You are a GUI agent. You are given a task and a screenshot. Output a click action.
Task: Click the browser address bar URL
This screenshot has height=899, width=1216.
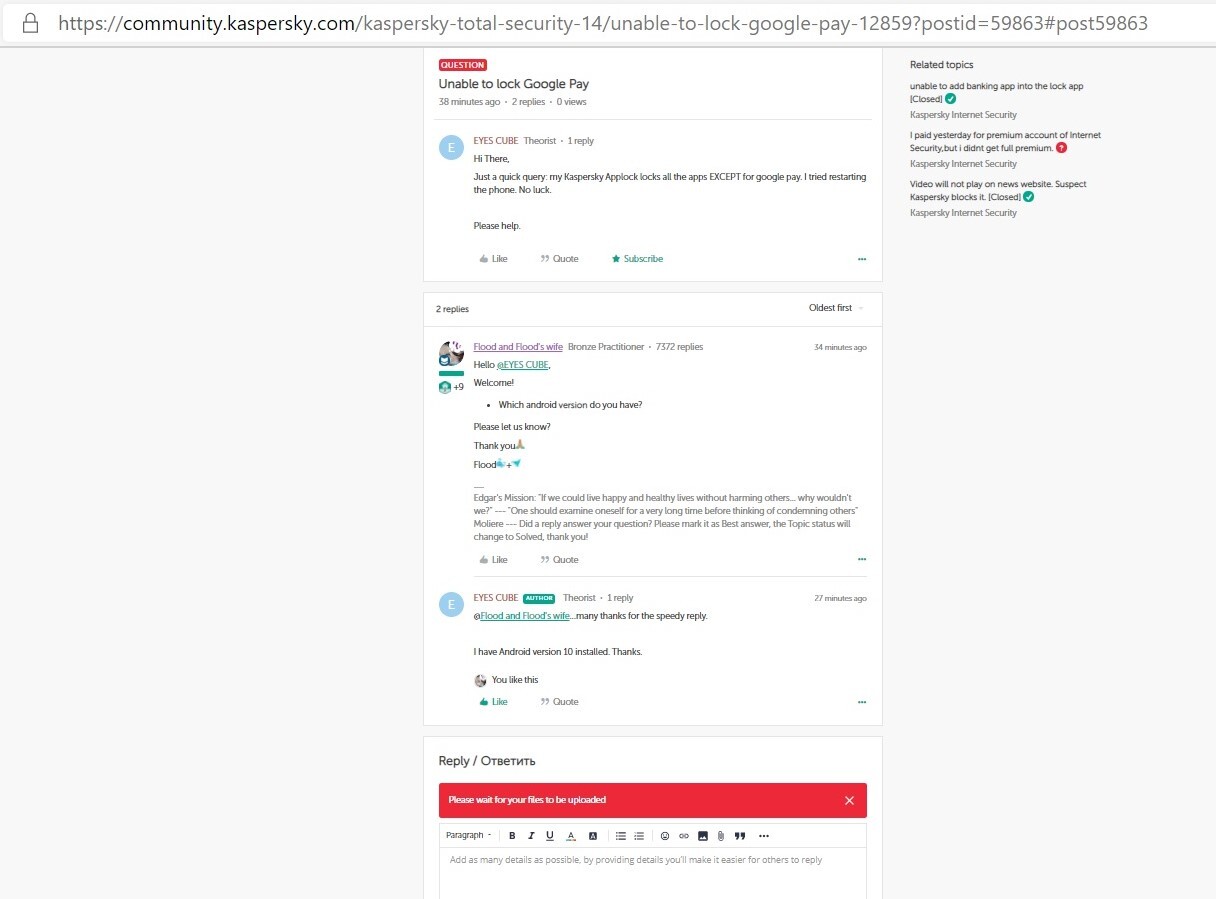[603, 22]
